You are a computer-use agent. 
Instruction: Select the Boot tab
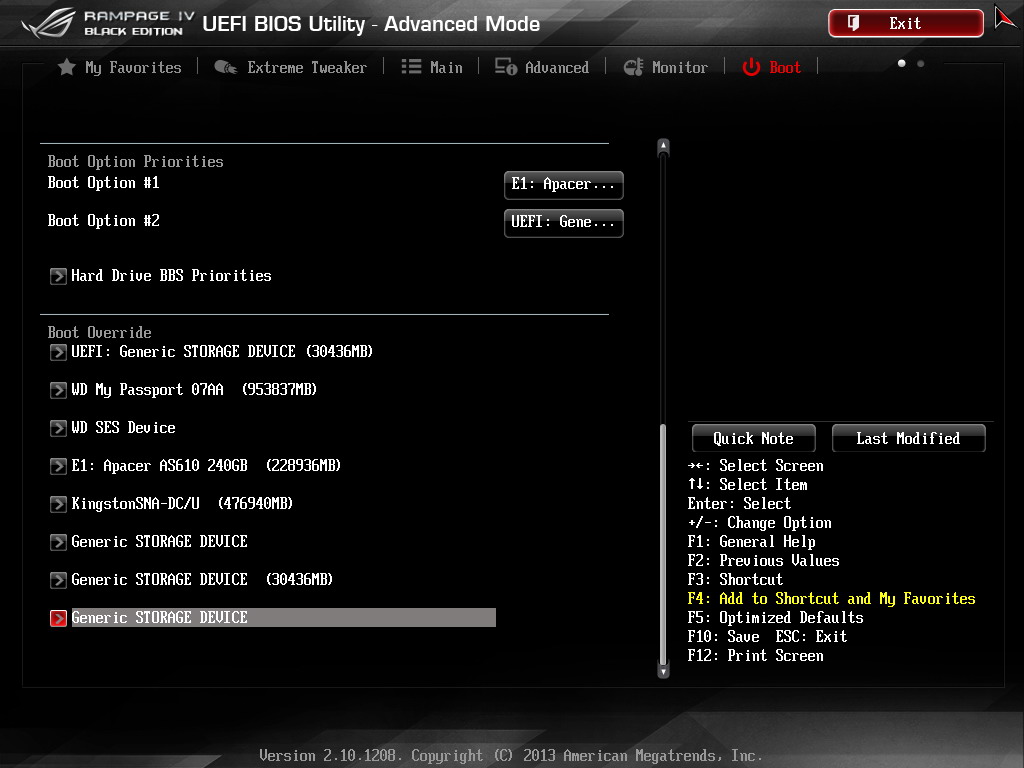(771, 67)
